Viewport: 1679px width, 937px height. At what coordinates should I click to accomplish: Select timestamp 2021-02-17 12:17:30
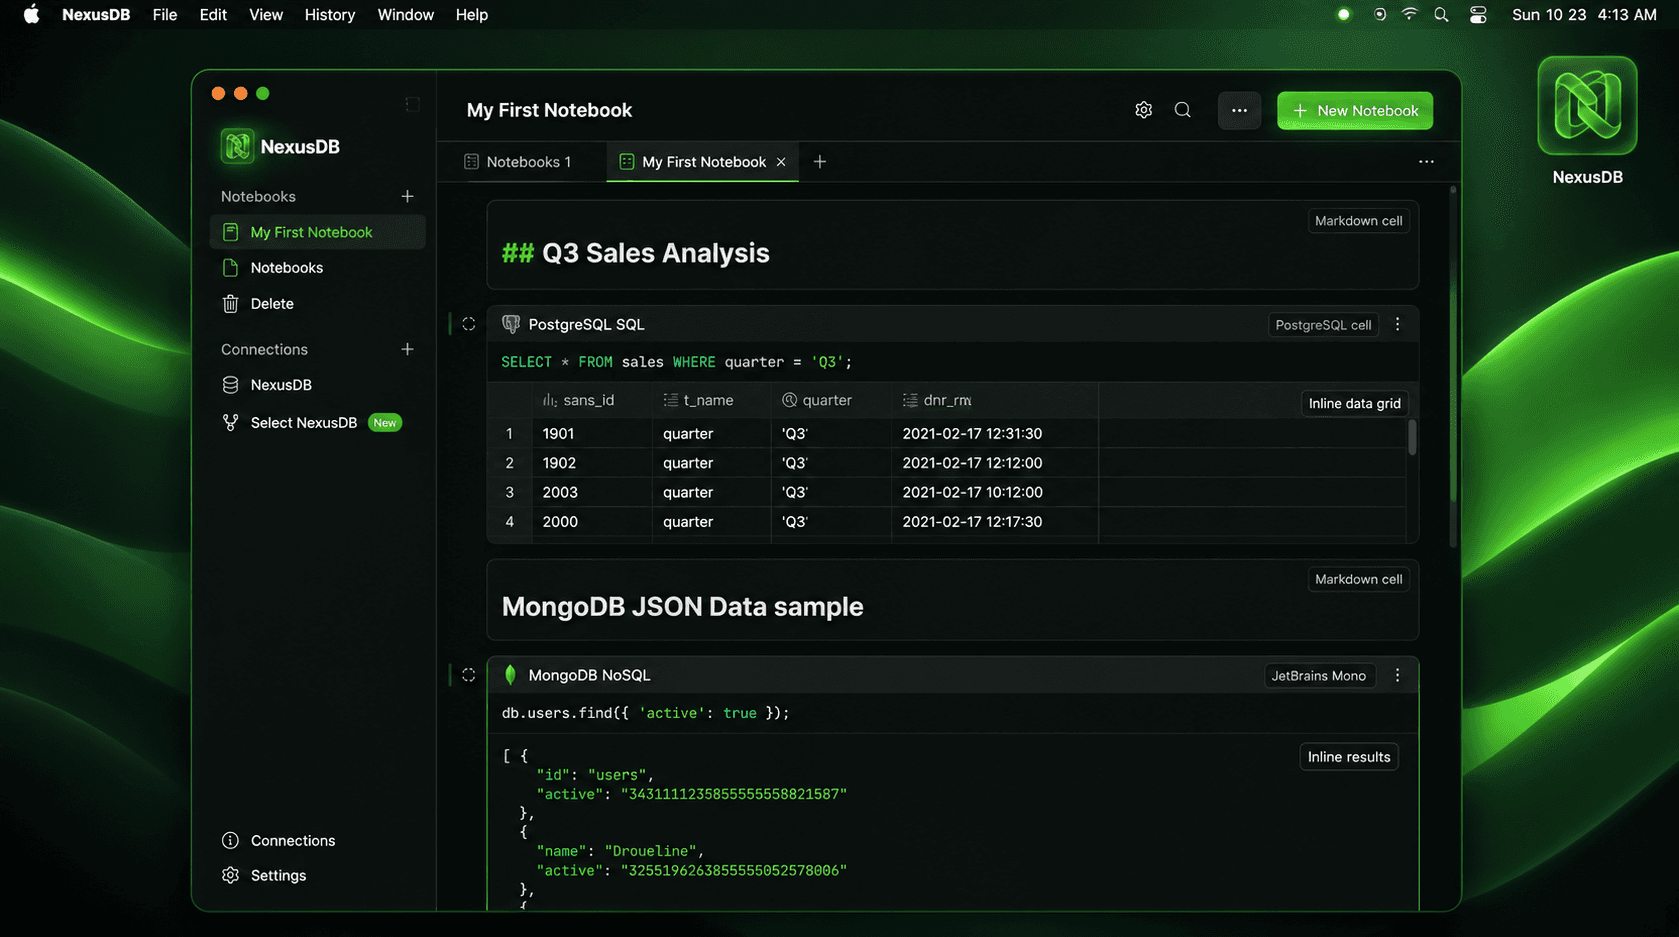pyautogui.click(x=972, y=522)
